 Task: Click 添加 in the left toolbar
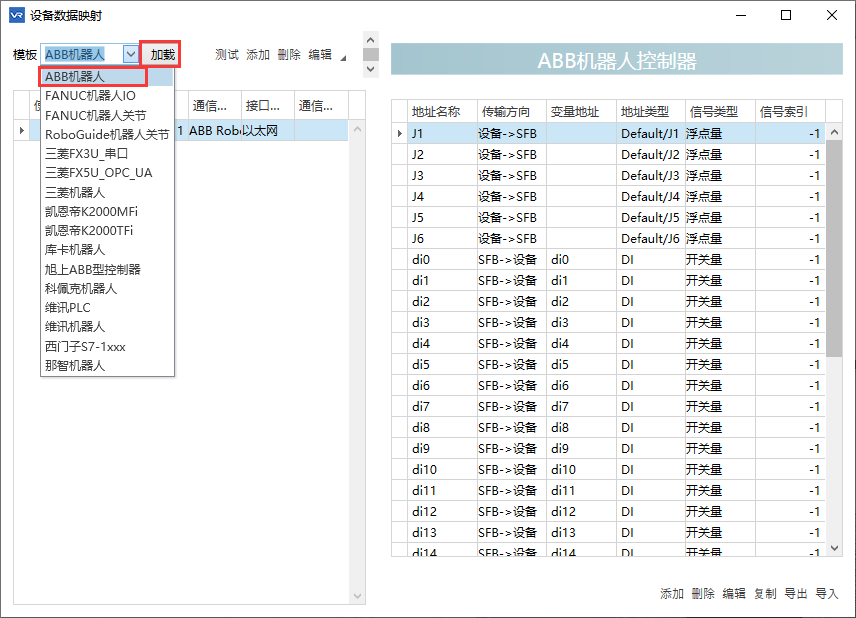[x=258, y=55]
